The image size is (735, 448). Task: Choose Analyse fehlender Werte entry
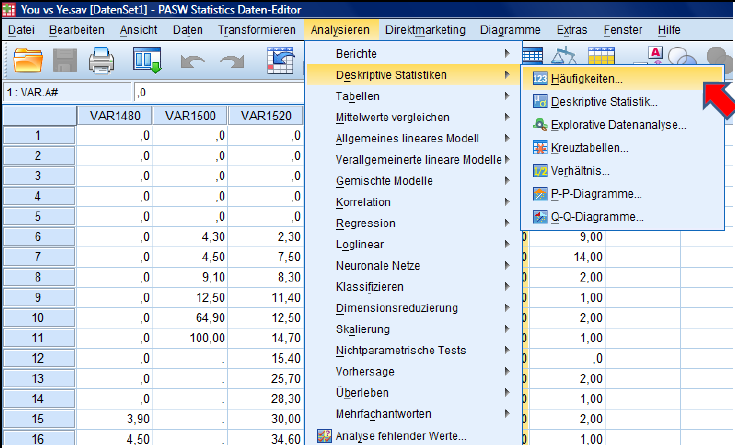[414, 436]
